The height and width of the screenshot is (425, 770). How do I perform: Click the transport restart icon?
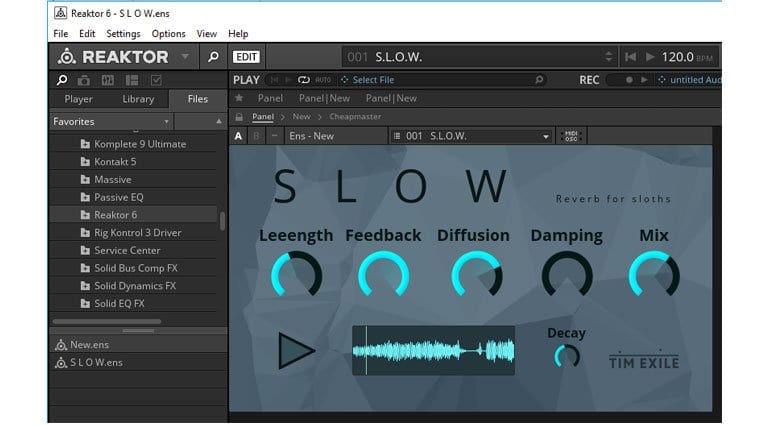pyautogui.click(x=631, y=57)
